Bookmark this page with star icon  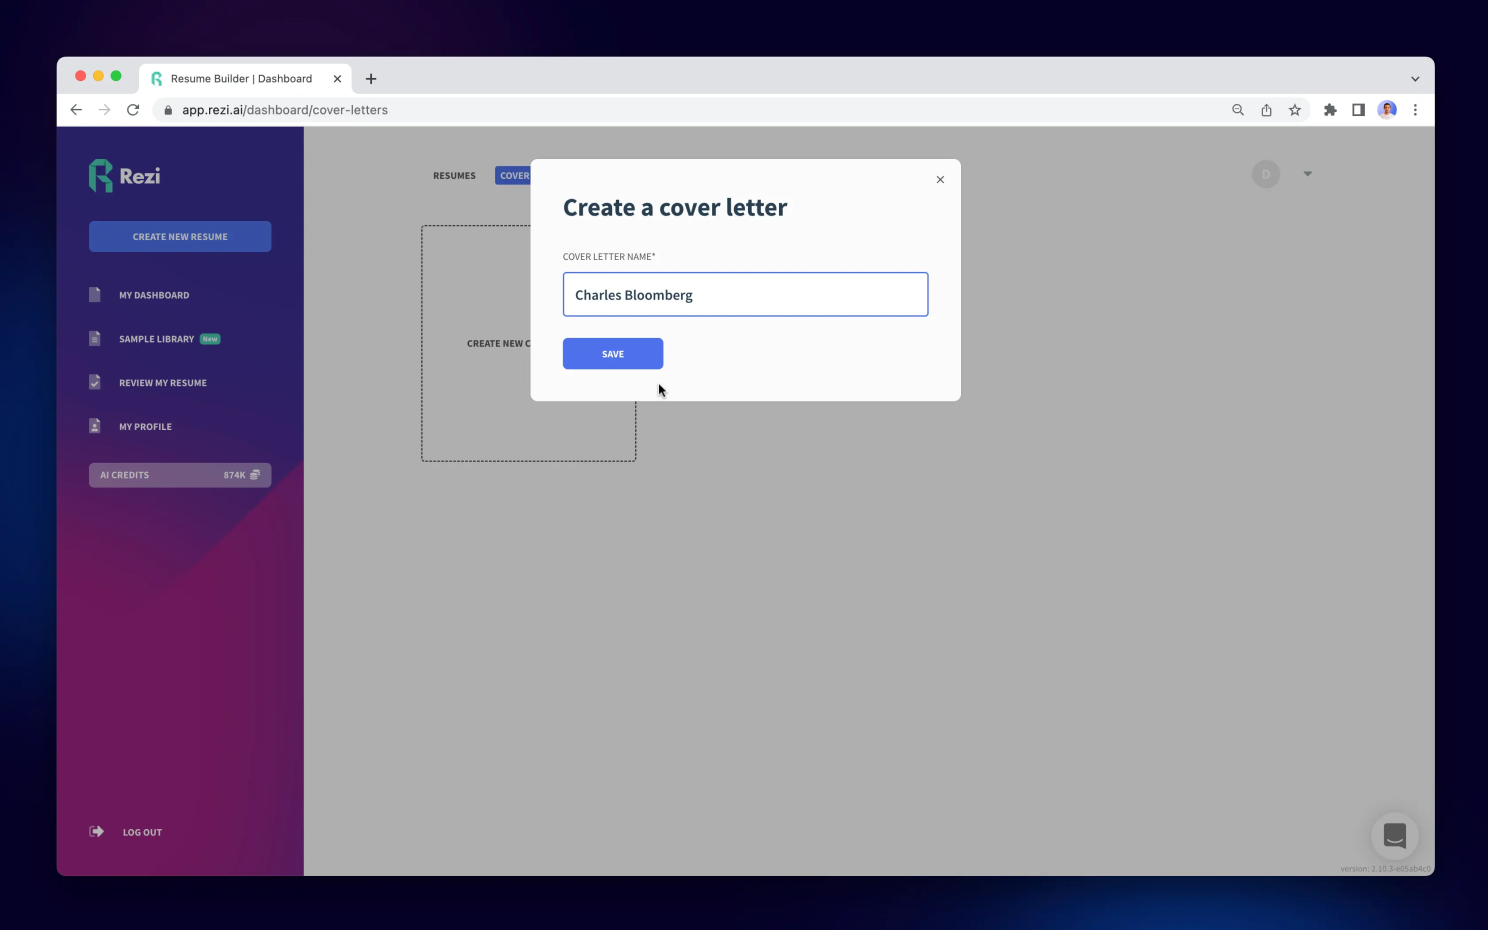(1295, 110)
